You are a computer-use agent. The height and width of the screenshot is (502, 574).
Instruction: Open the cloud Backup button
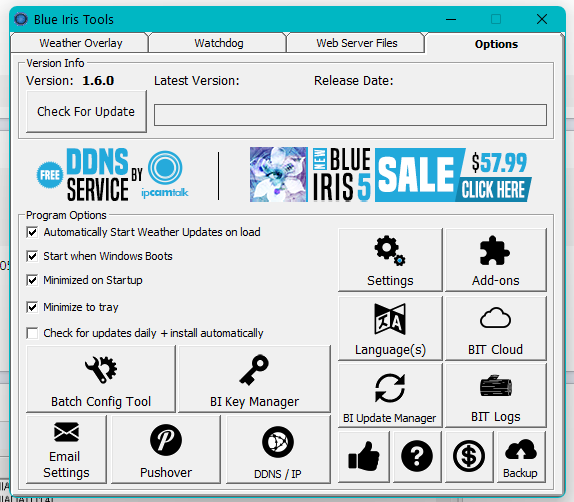tap(521, 457)
